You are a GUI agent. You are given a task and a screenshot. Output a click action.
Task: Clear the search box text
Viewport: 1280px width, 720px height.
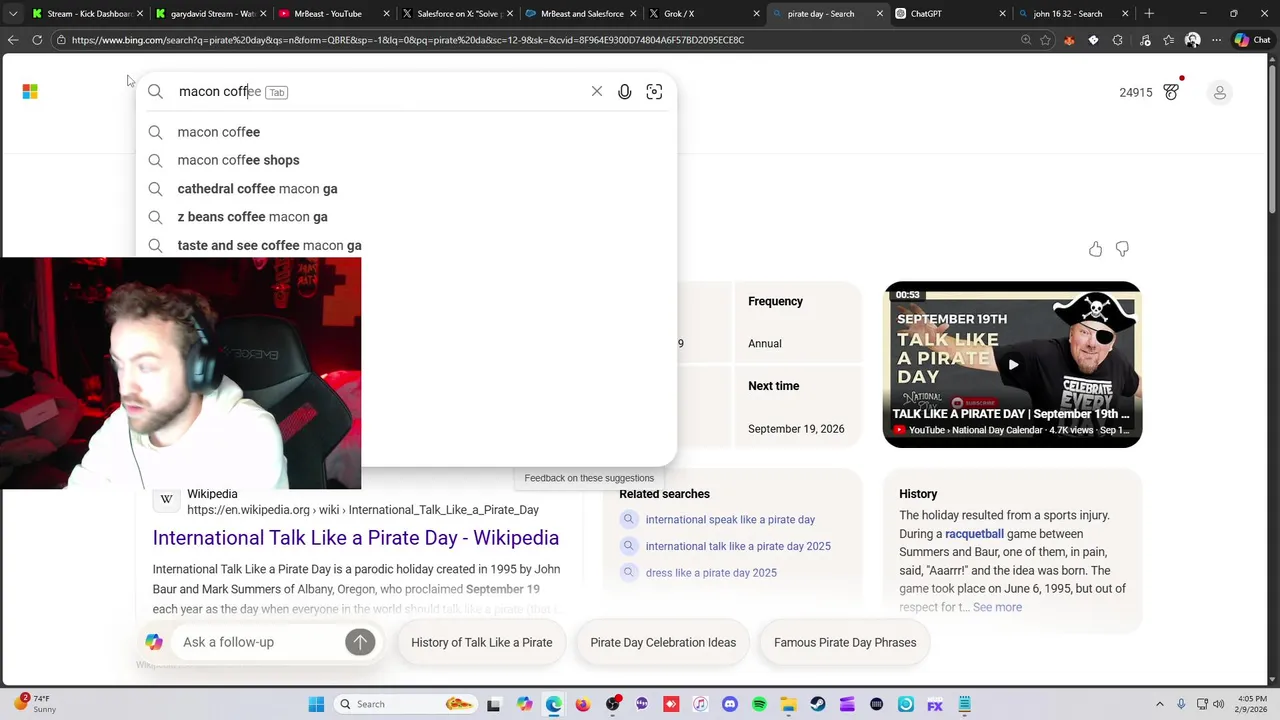click(597, 91)
